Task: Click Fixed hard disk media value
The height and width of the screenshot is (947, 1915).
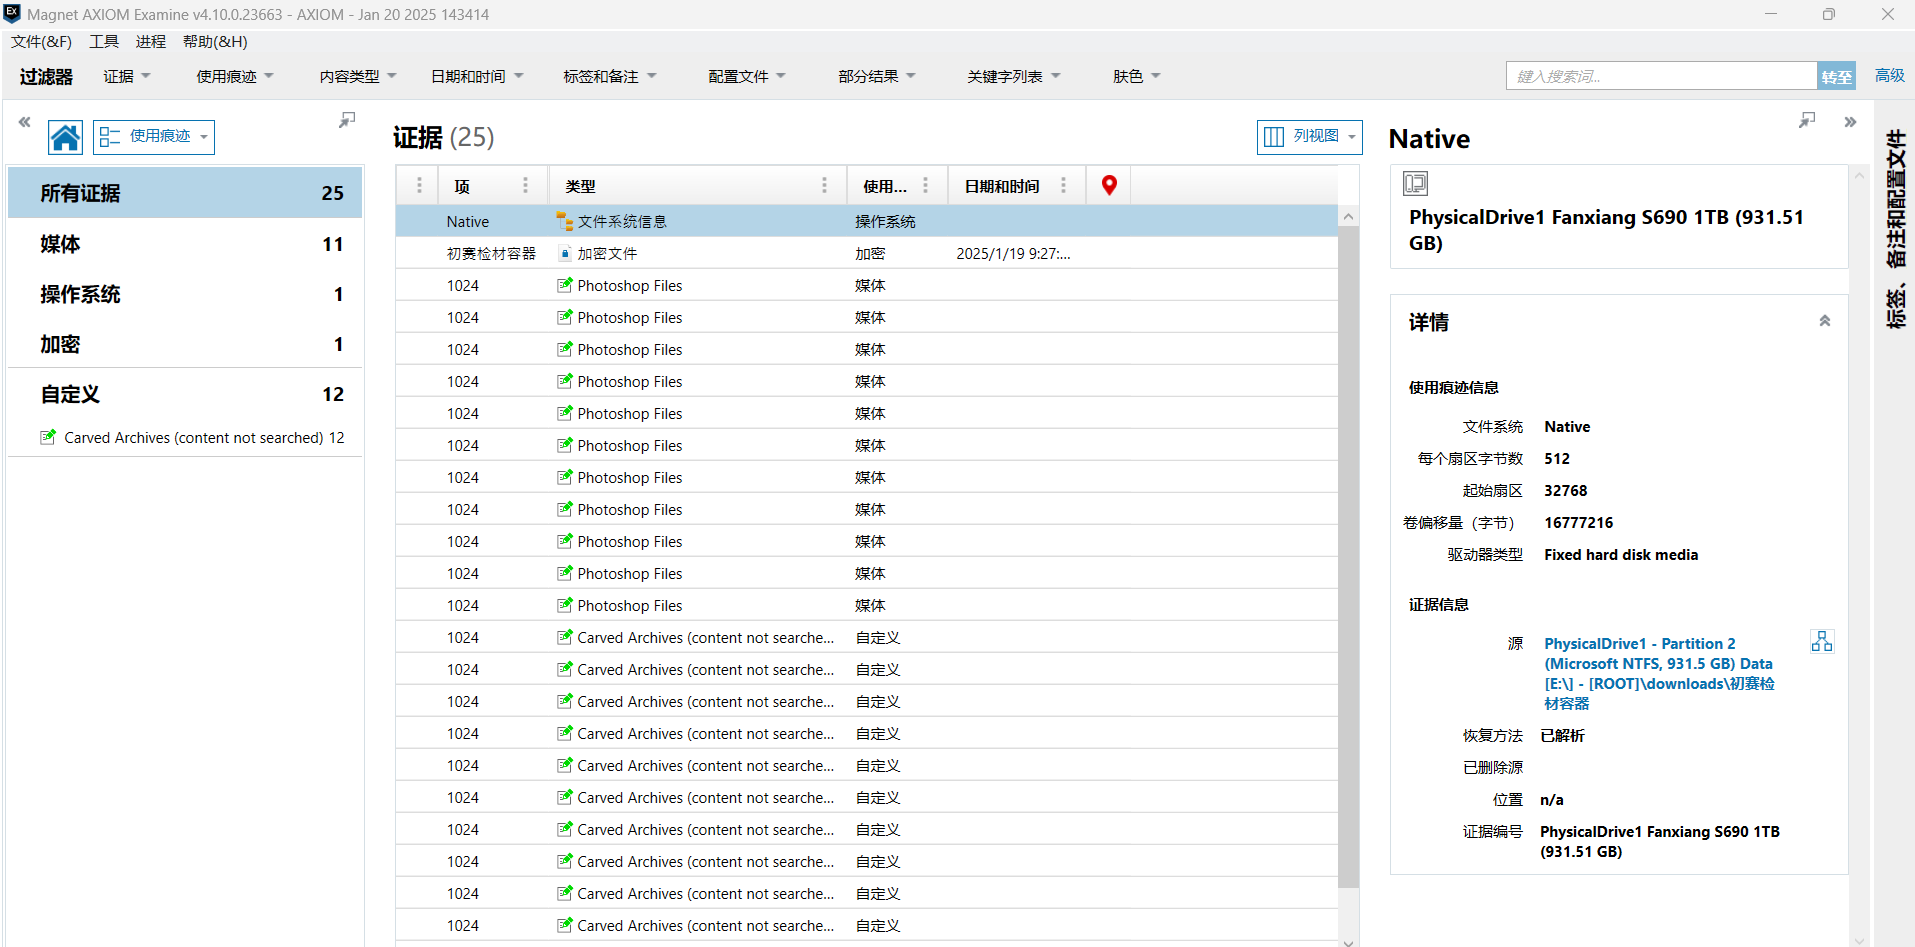Action: 1620,554
